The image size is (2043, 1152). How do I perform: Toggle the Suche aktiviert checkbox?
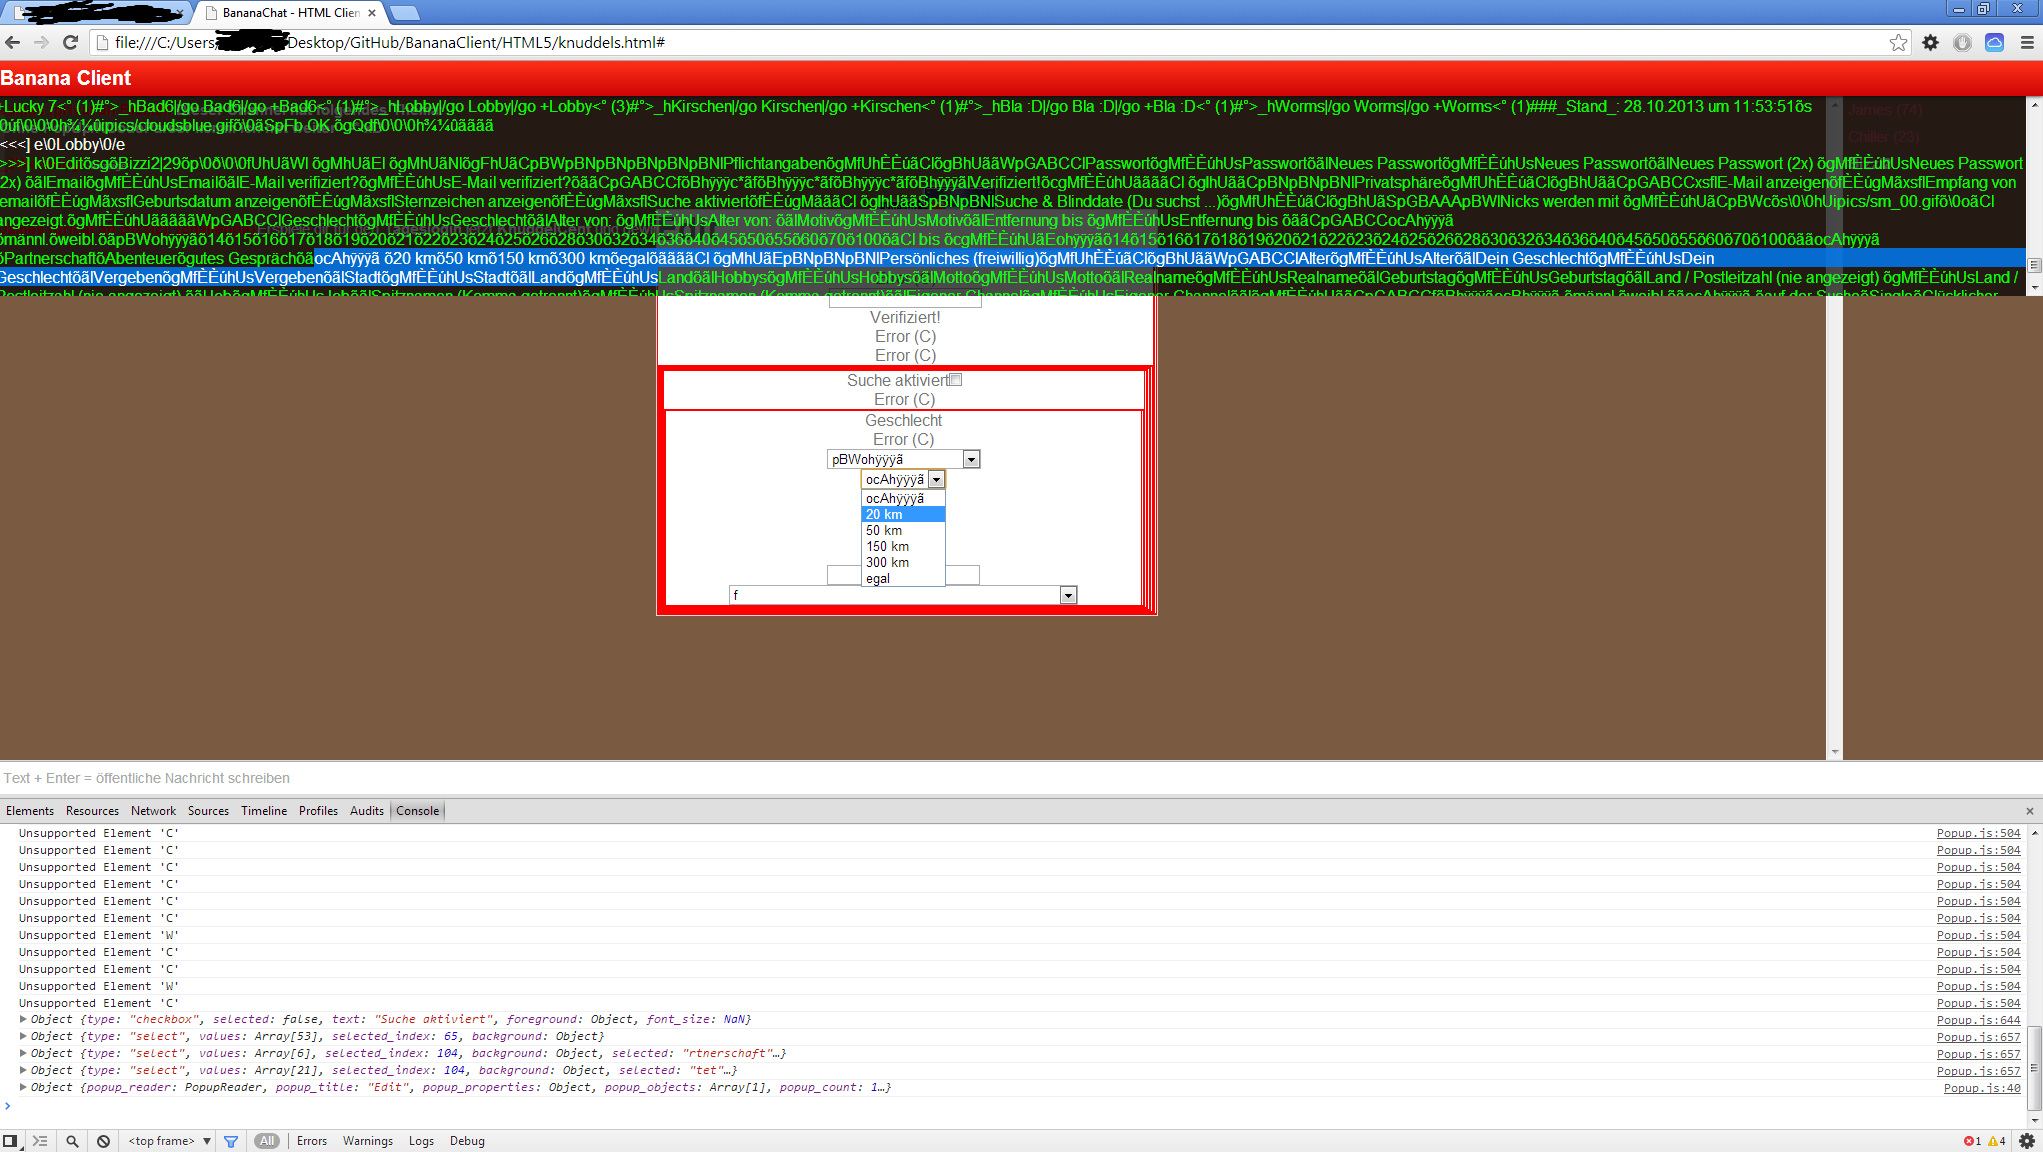pyautogui.click(x=956, y=380)
